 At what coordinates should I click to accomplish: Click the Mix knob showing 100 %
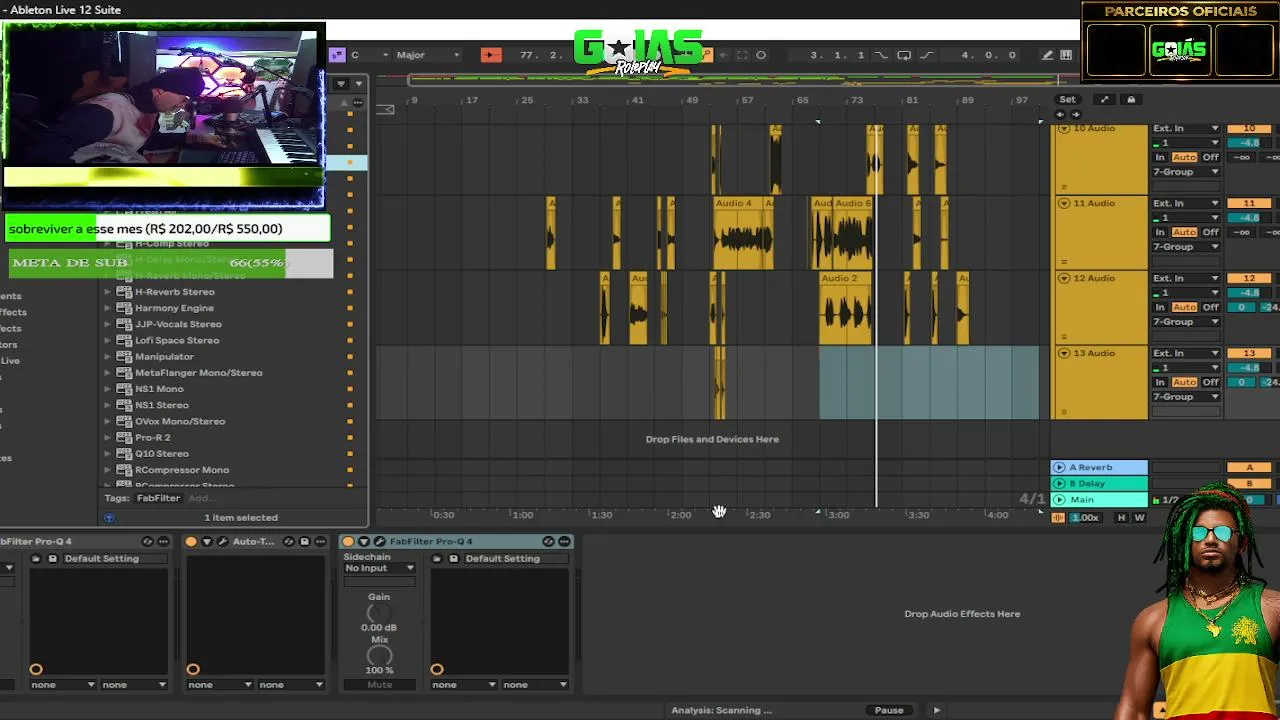(379, 656)
